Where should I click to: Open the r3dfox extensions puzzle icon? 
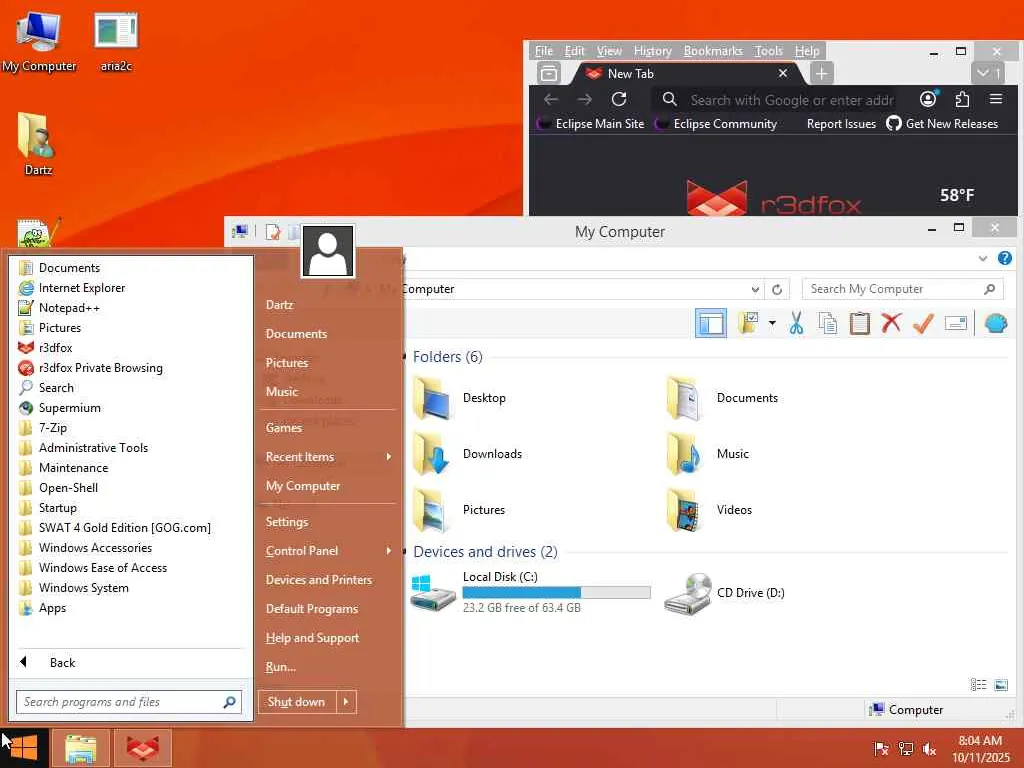pyautogui.click(x=962, y=99)
